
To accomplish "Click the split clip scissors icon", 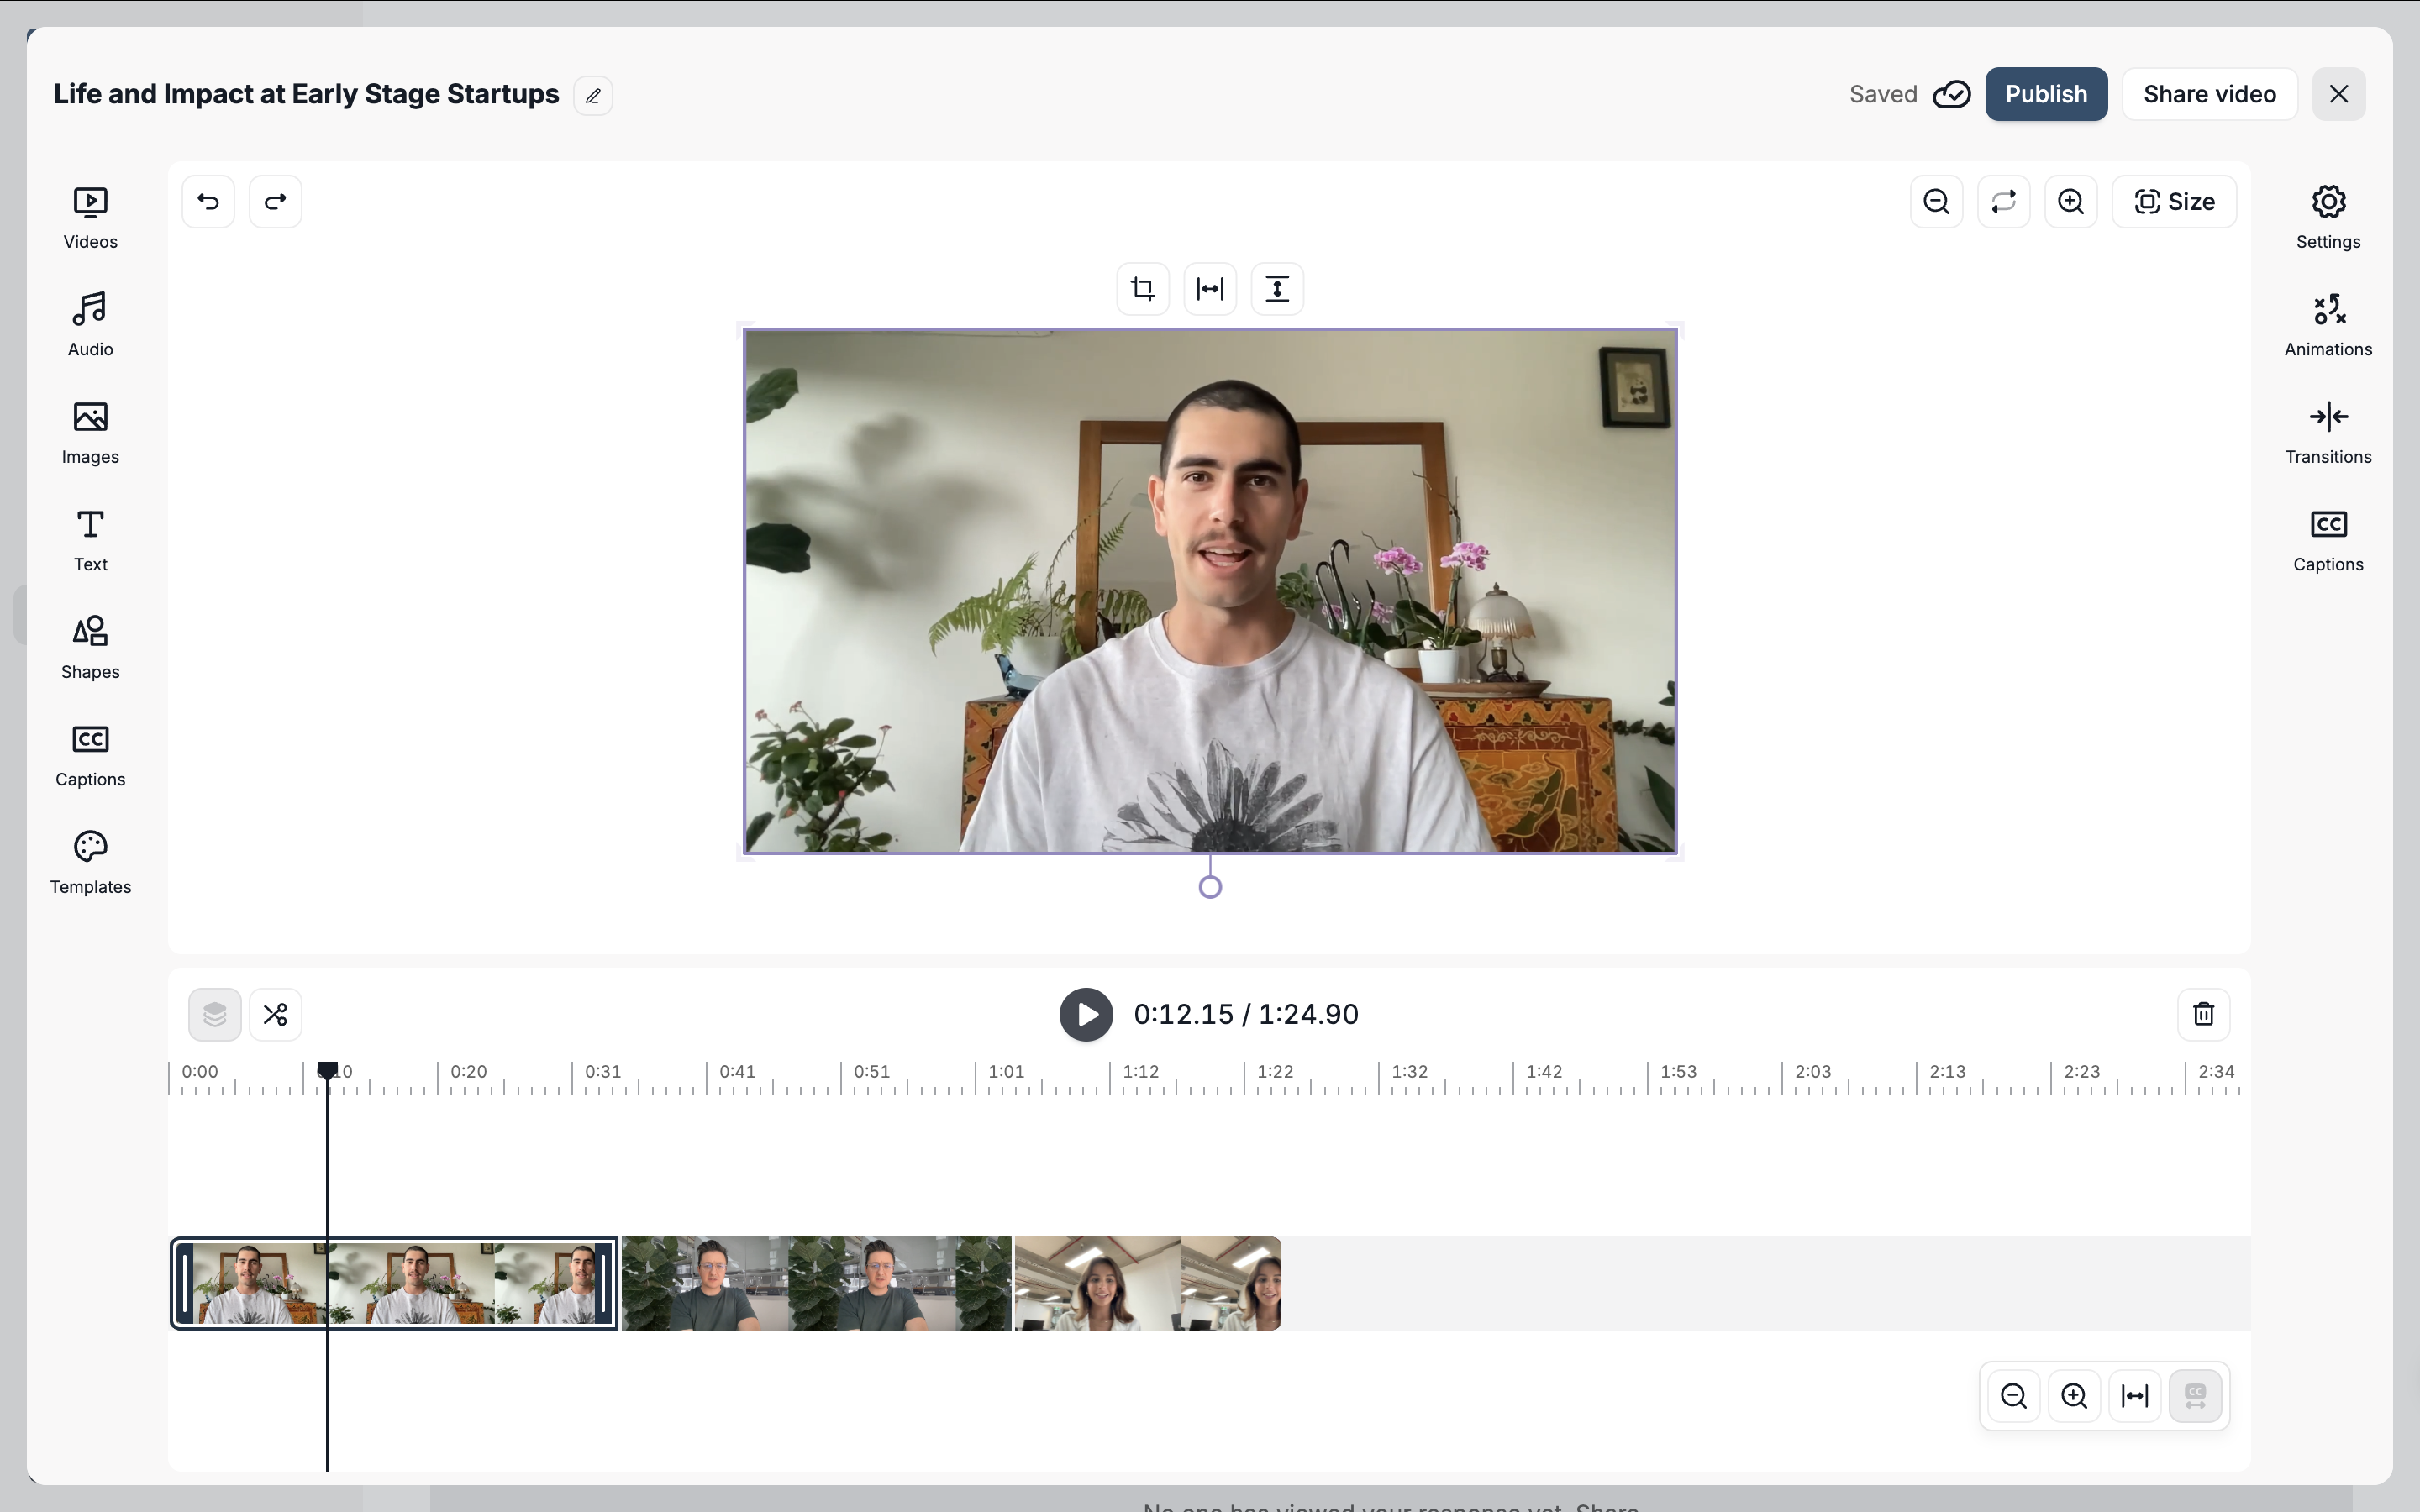I will click(275, 1014).
